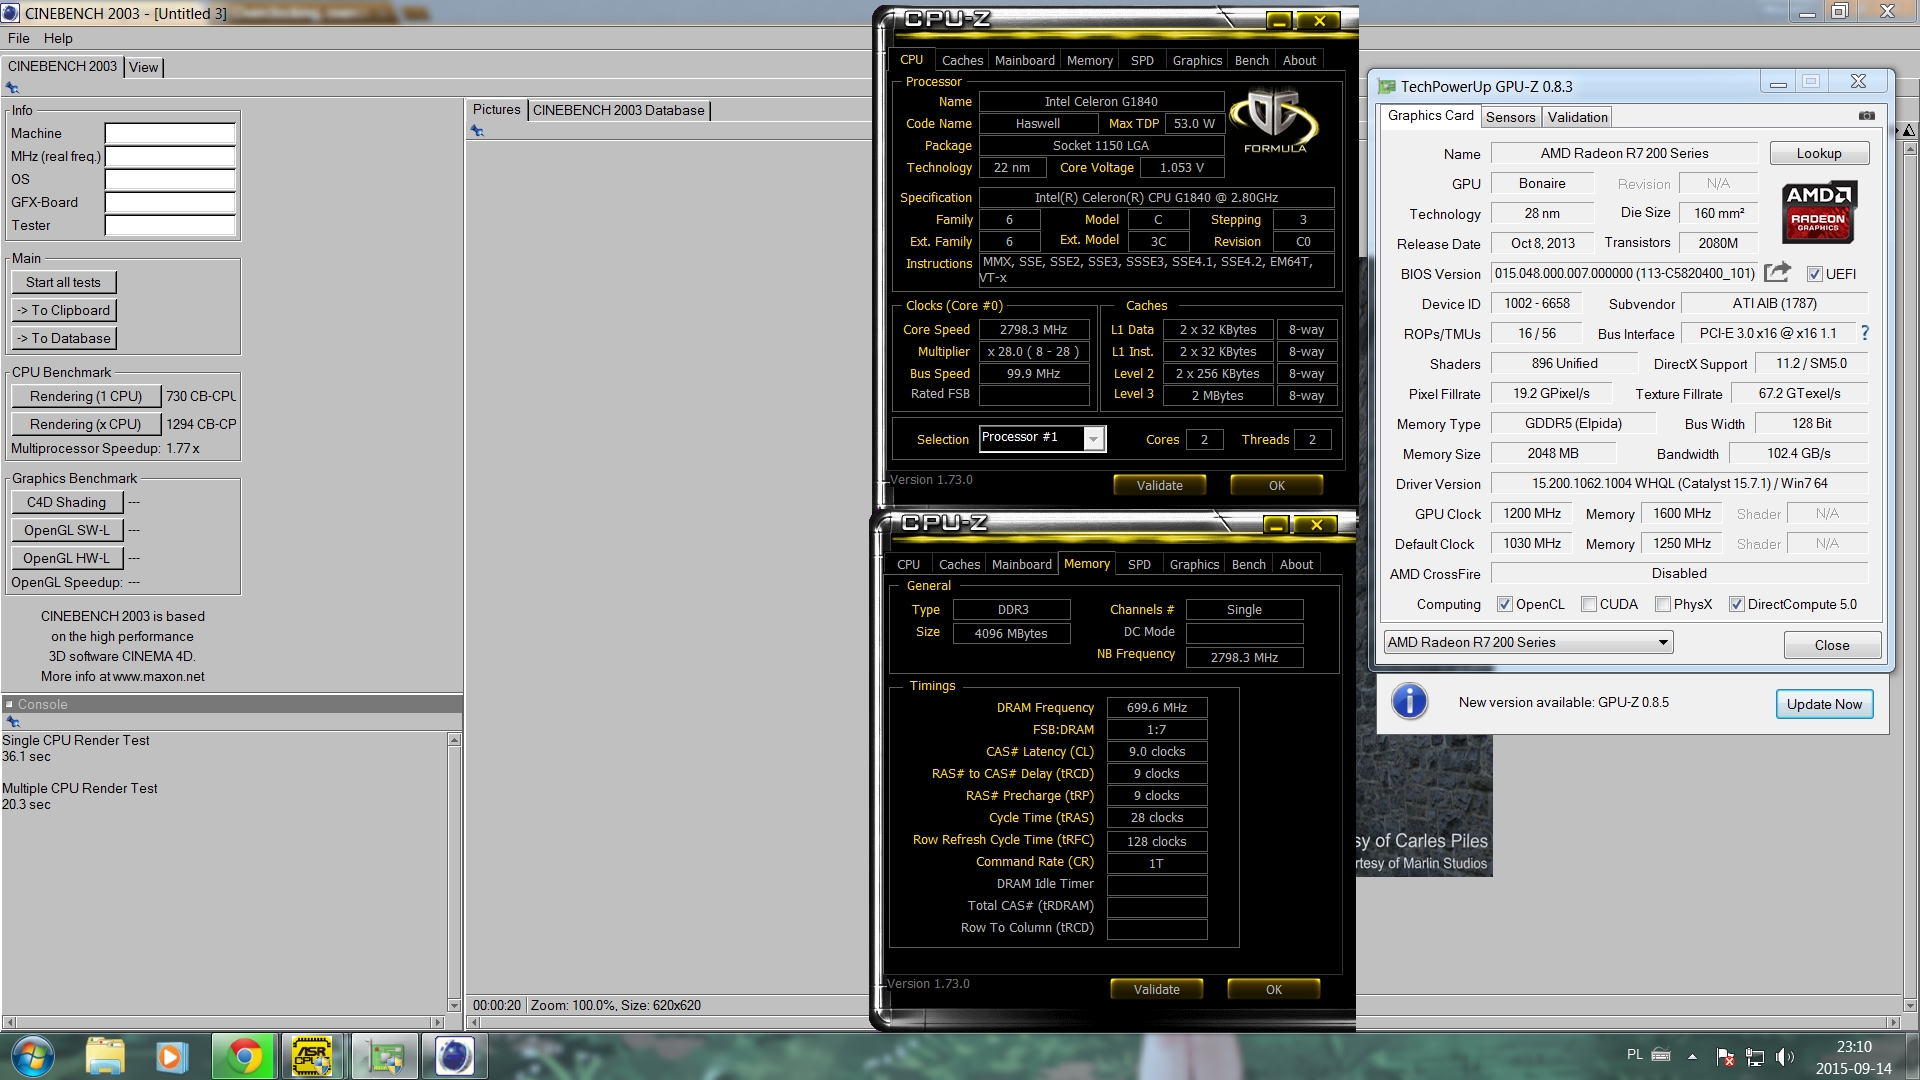Click Start all tests button

coord(64,282)
